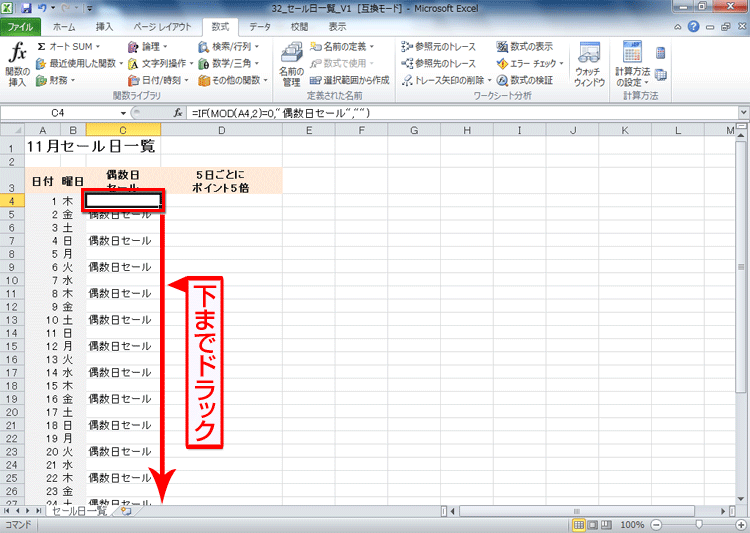Trace precedents (参照元のトレース)
750x533 pixels.
pyautogui.click(x=439, y=47)
